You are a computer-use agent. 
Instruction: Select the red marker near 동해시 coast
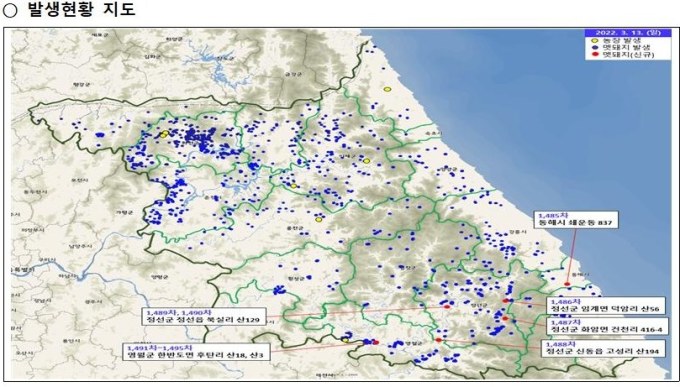tap(567, 284)
